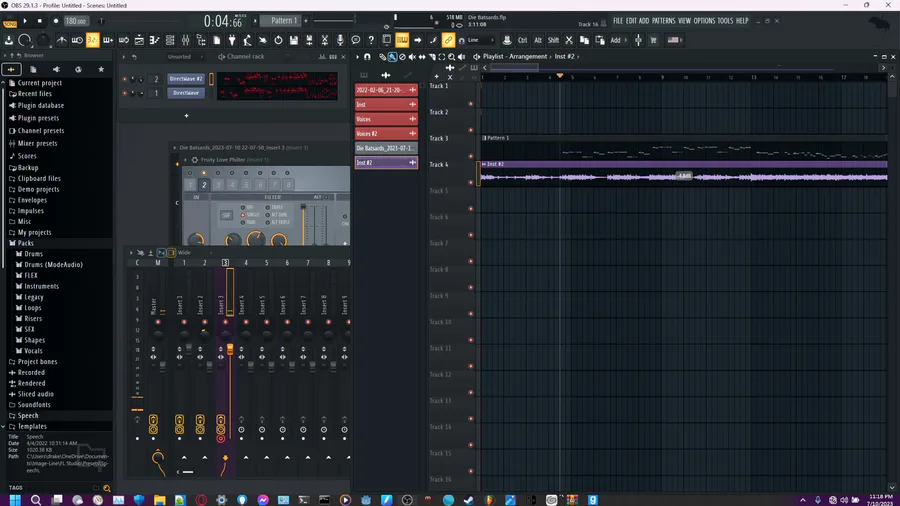Stop playback with the transport Stop button

[40, 21]
